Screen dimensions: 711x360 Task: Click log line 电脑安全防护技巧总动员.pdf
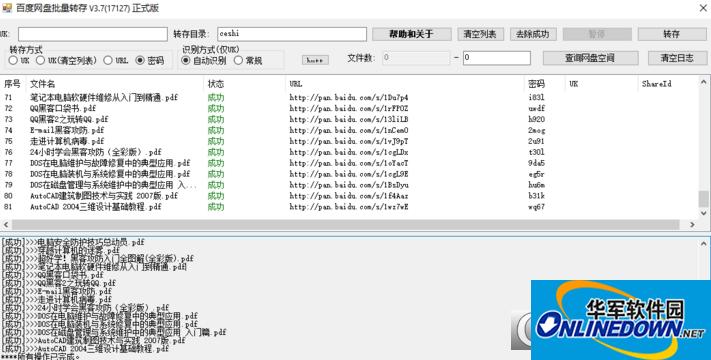point(73,242)
